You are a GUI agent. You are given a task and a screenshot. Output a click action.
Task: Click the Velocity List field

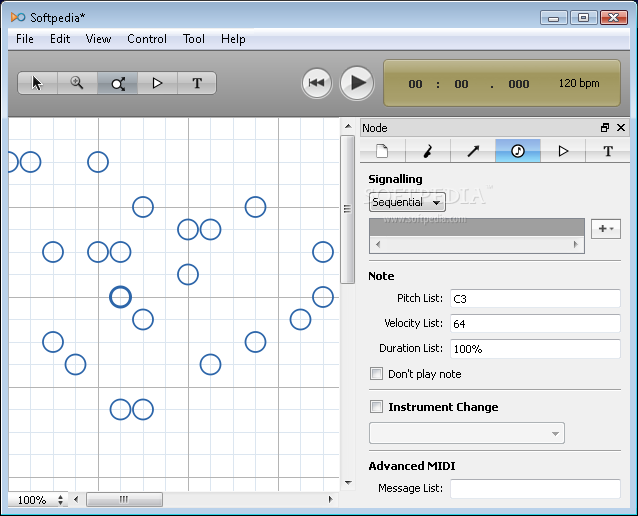tap(535, 324)
